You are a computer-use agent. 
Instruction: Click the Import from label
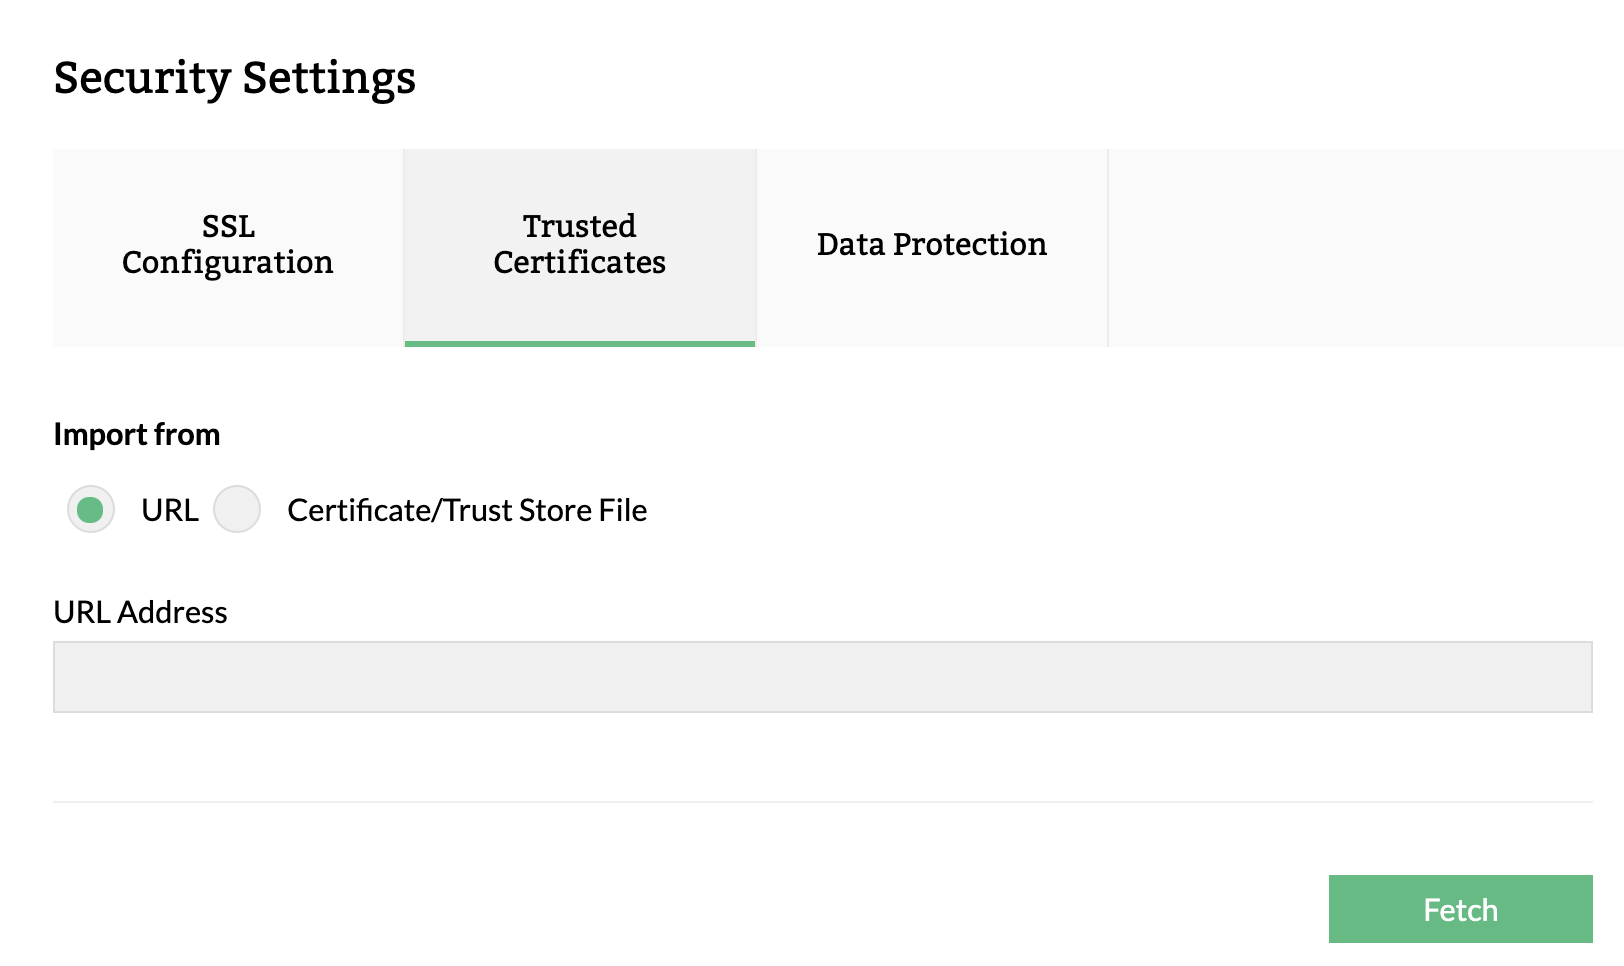pos(137,434)
